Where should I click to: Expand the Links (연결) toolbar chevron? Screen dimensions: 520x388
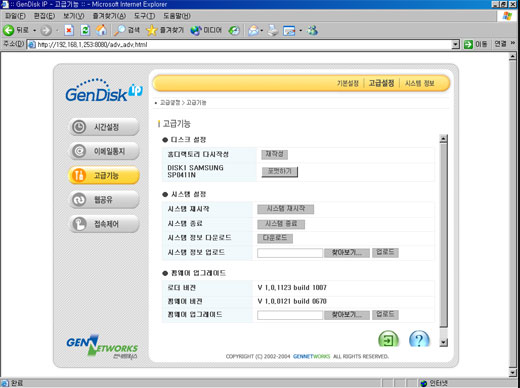click(x=513, y=43)
